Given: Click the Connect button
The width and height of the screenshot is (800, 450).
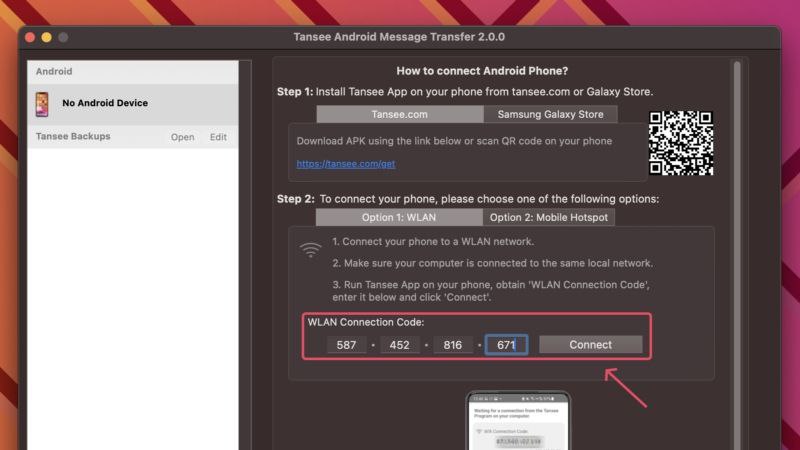Looking at the screenshot, I should click(590, 344).
